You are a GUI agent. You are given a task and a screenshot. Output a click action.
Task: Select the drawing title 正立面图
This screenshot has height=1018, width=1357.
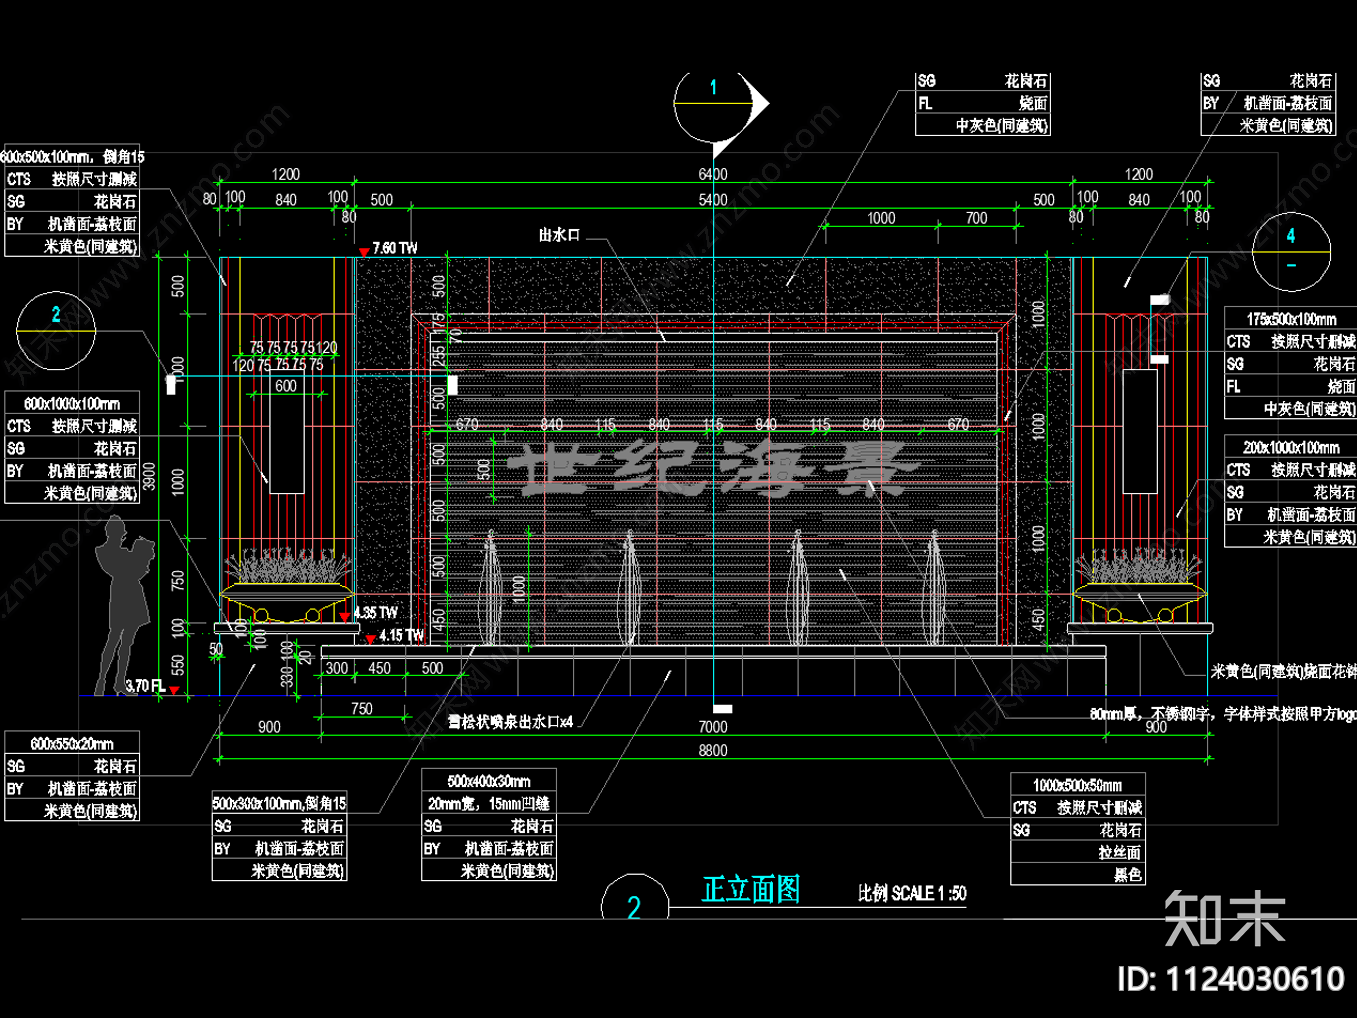(751, 889)
